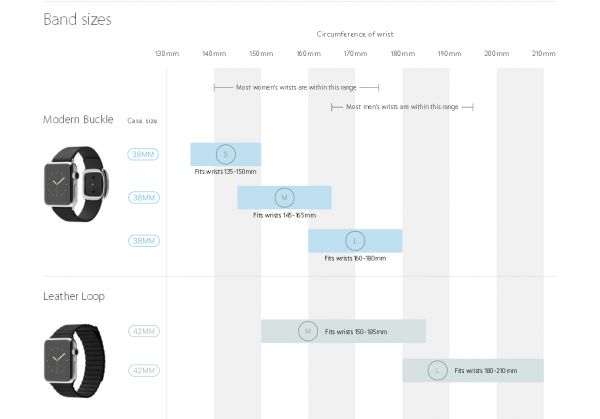600x419 pixels.
Task: Select the upper 42MM case size badge
Action: pos(144,331)
